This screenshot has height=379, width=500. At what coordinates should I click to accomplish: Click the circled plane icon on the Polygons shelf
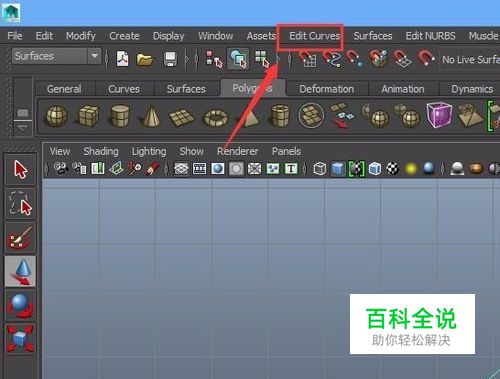311,115
